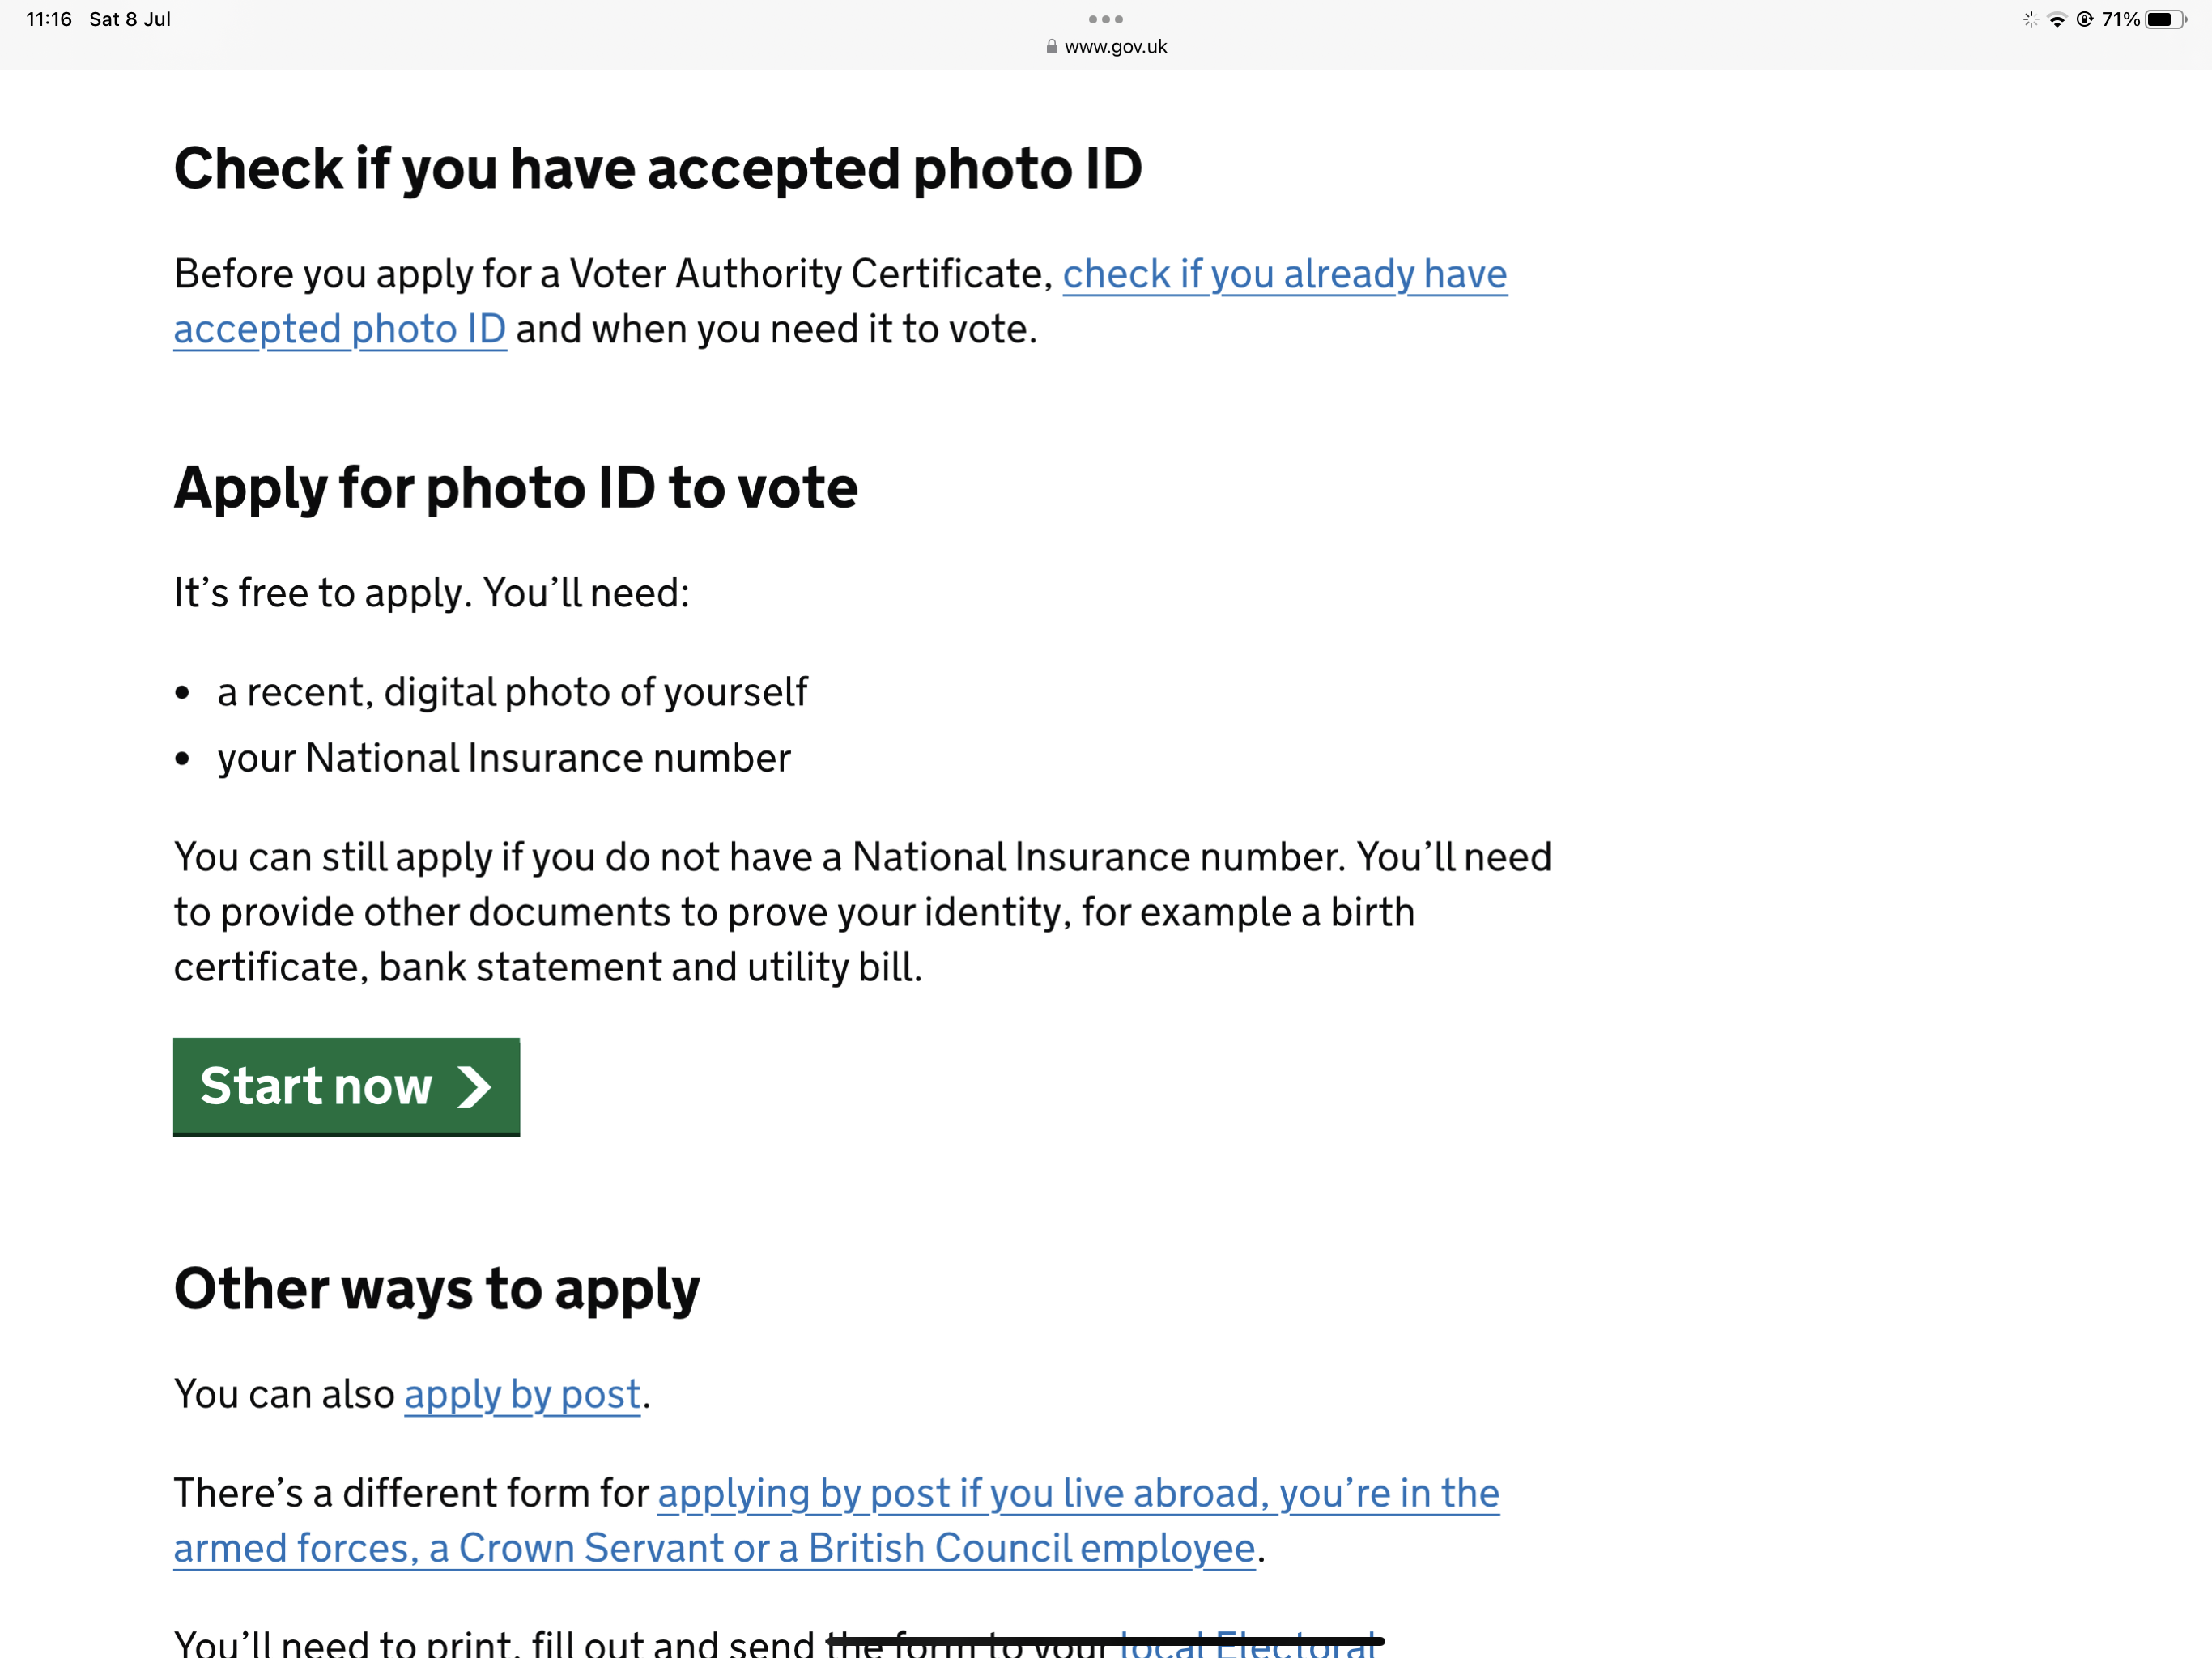Tap the orientation lock status icon
Viewport: 2212px width, 1658px height.
2085,19
